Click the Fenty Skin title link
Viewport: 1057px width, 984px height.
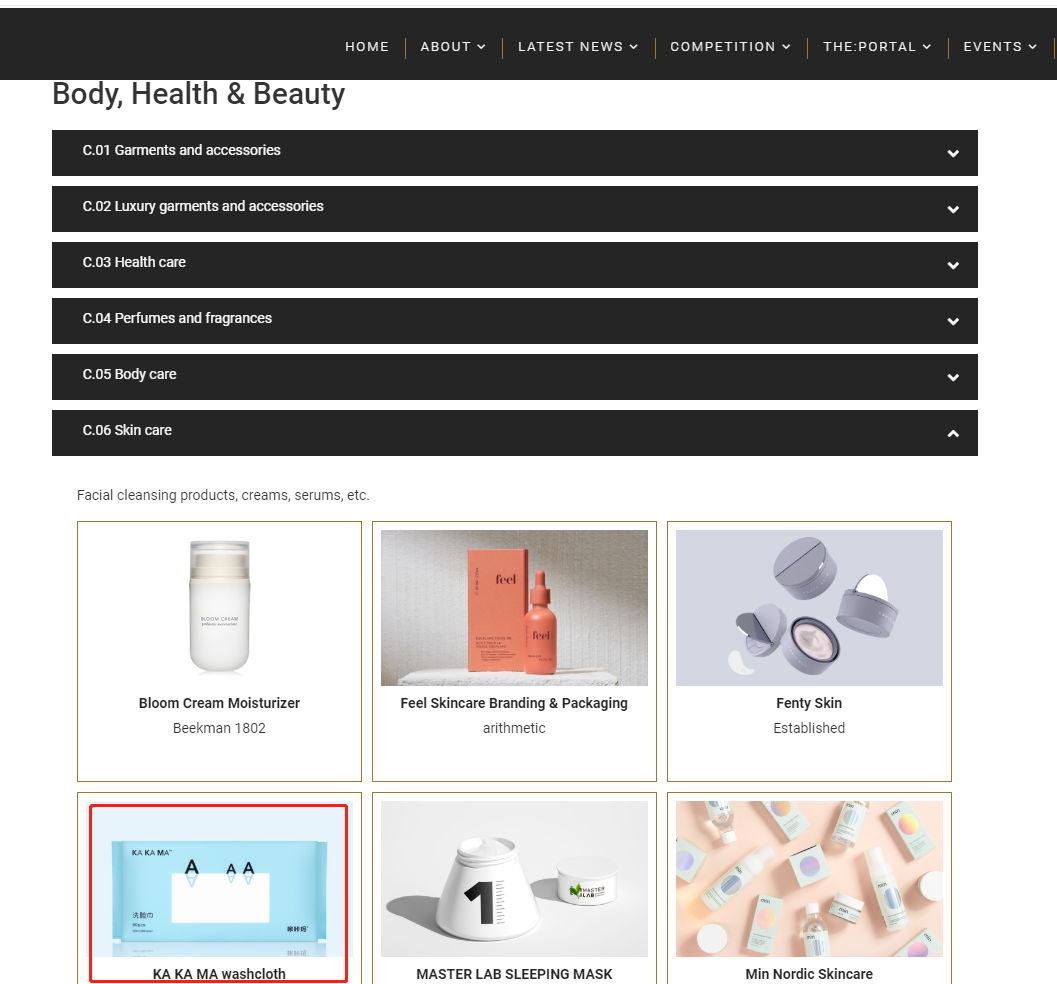pyautogui.click(x=809, y=703)
